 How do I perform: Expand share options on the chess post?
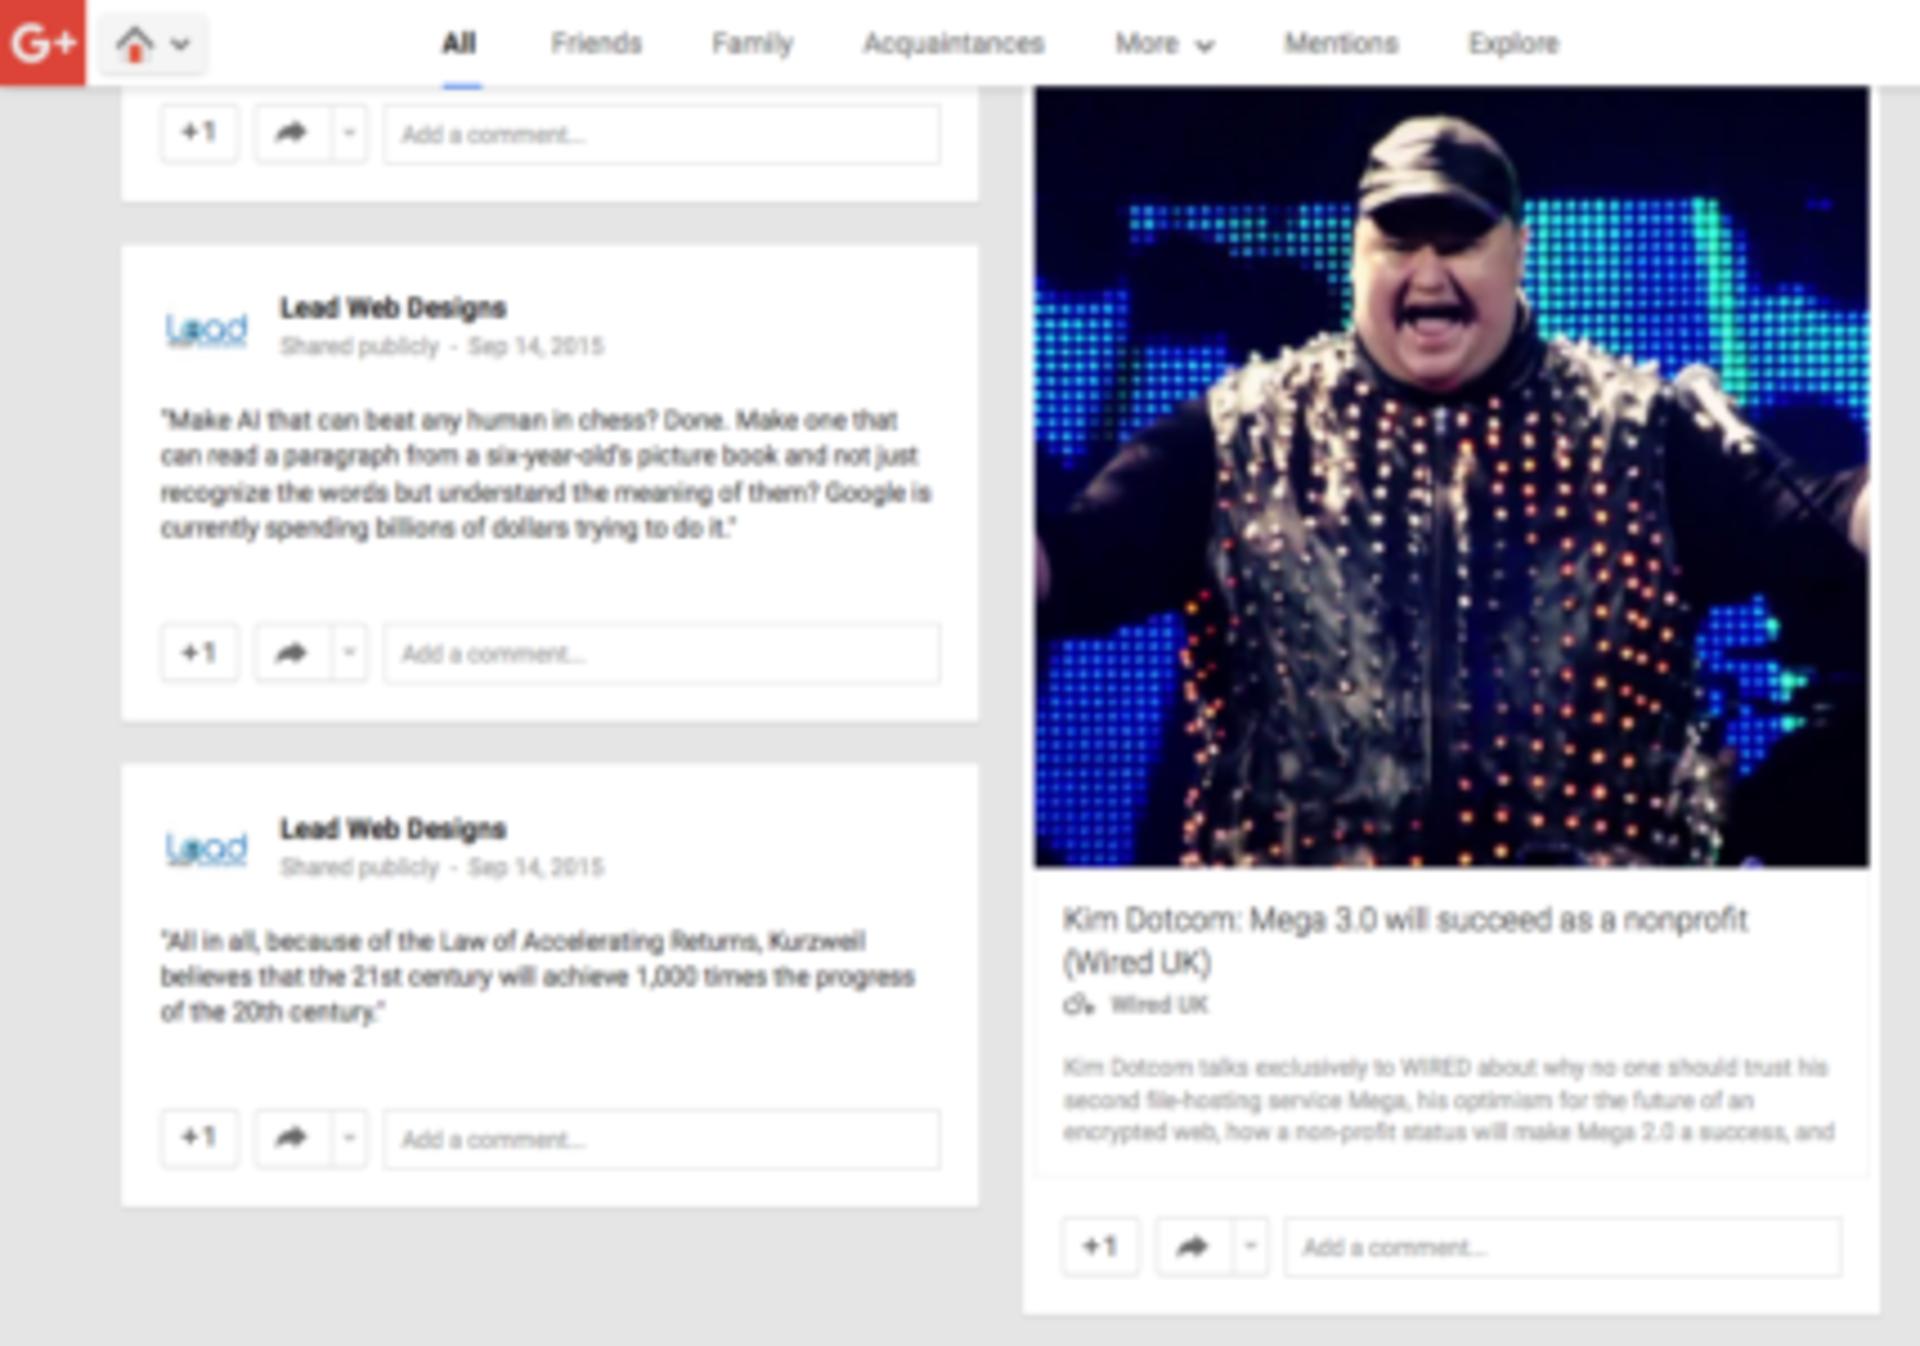349,653
